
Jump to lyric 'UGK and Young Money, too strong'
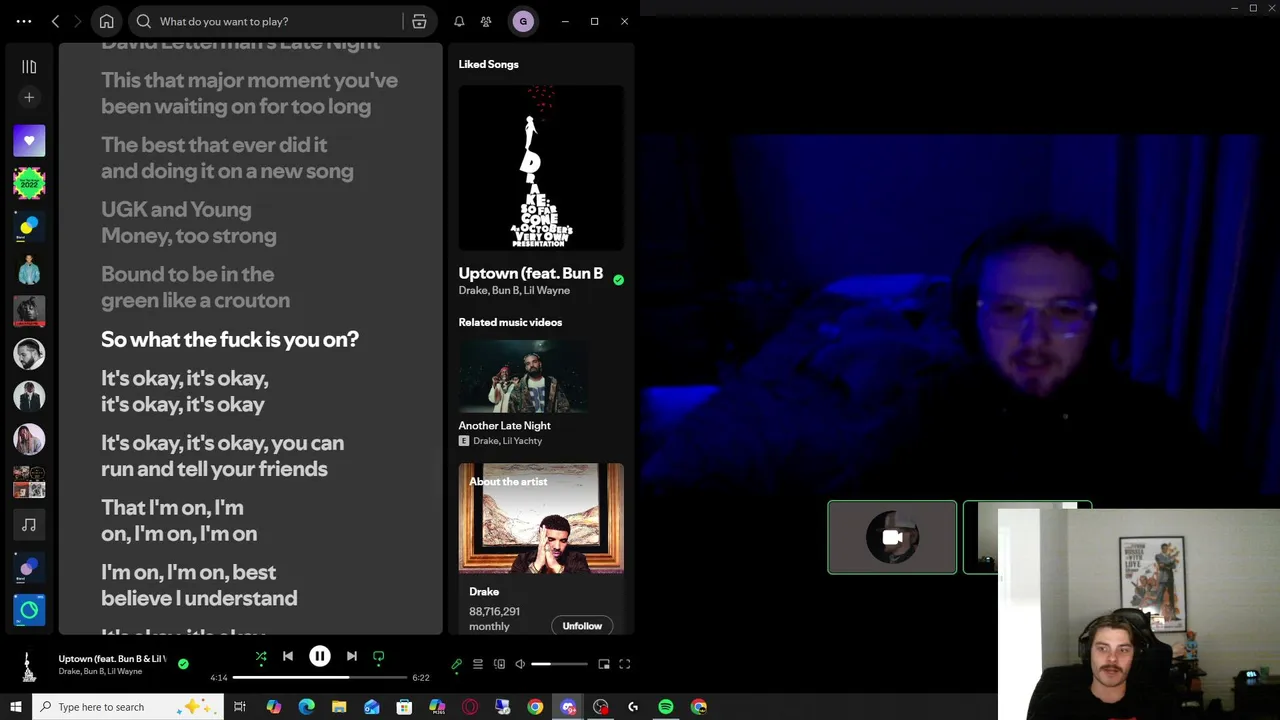tap(189, 222)
